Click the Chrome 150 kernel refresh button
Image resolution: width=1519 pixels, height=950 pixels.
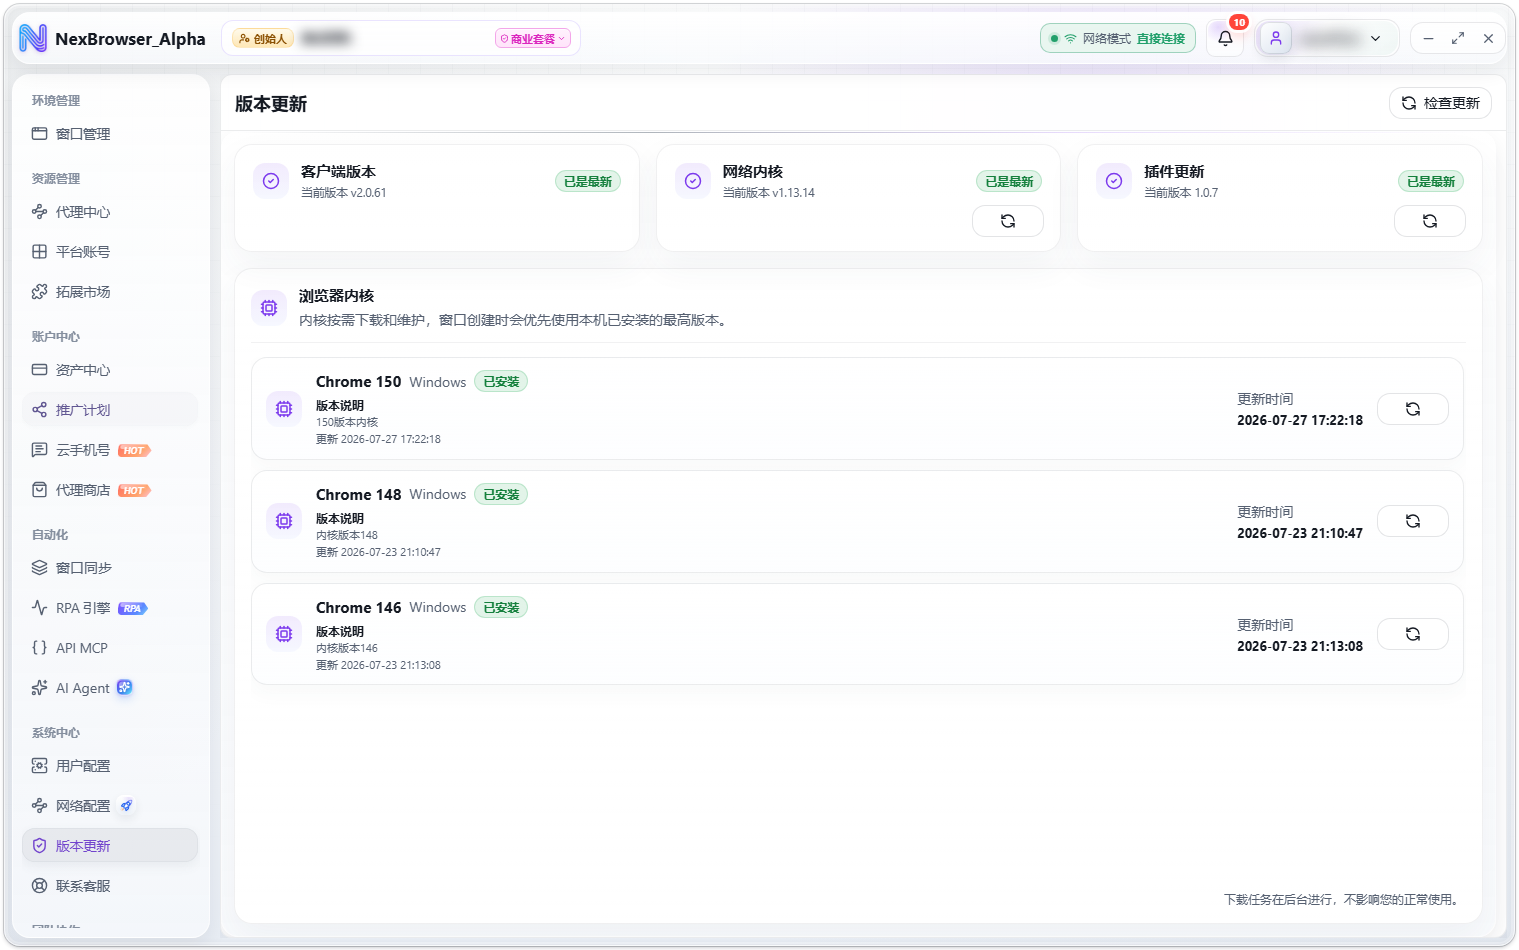[x=1413, y=409]
